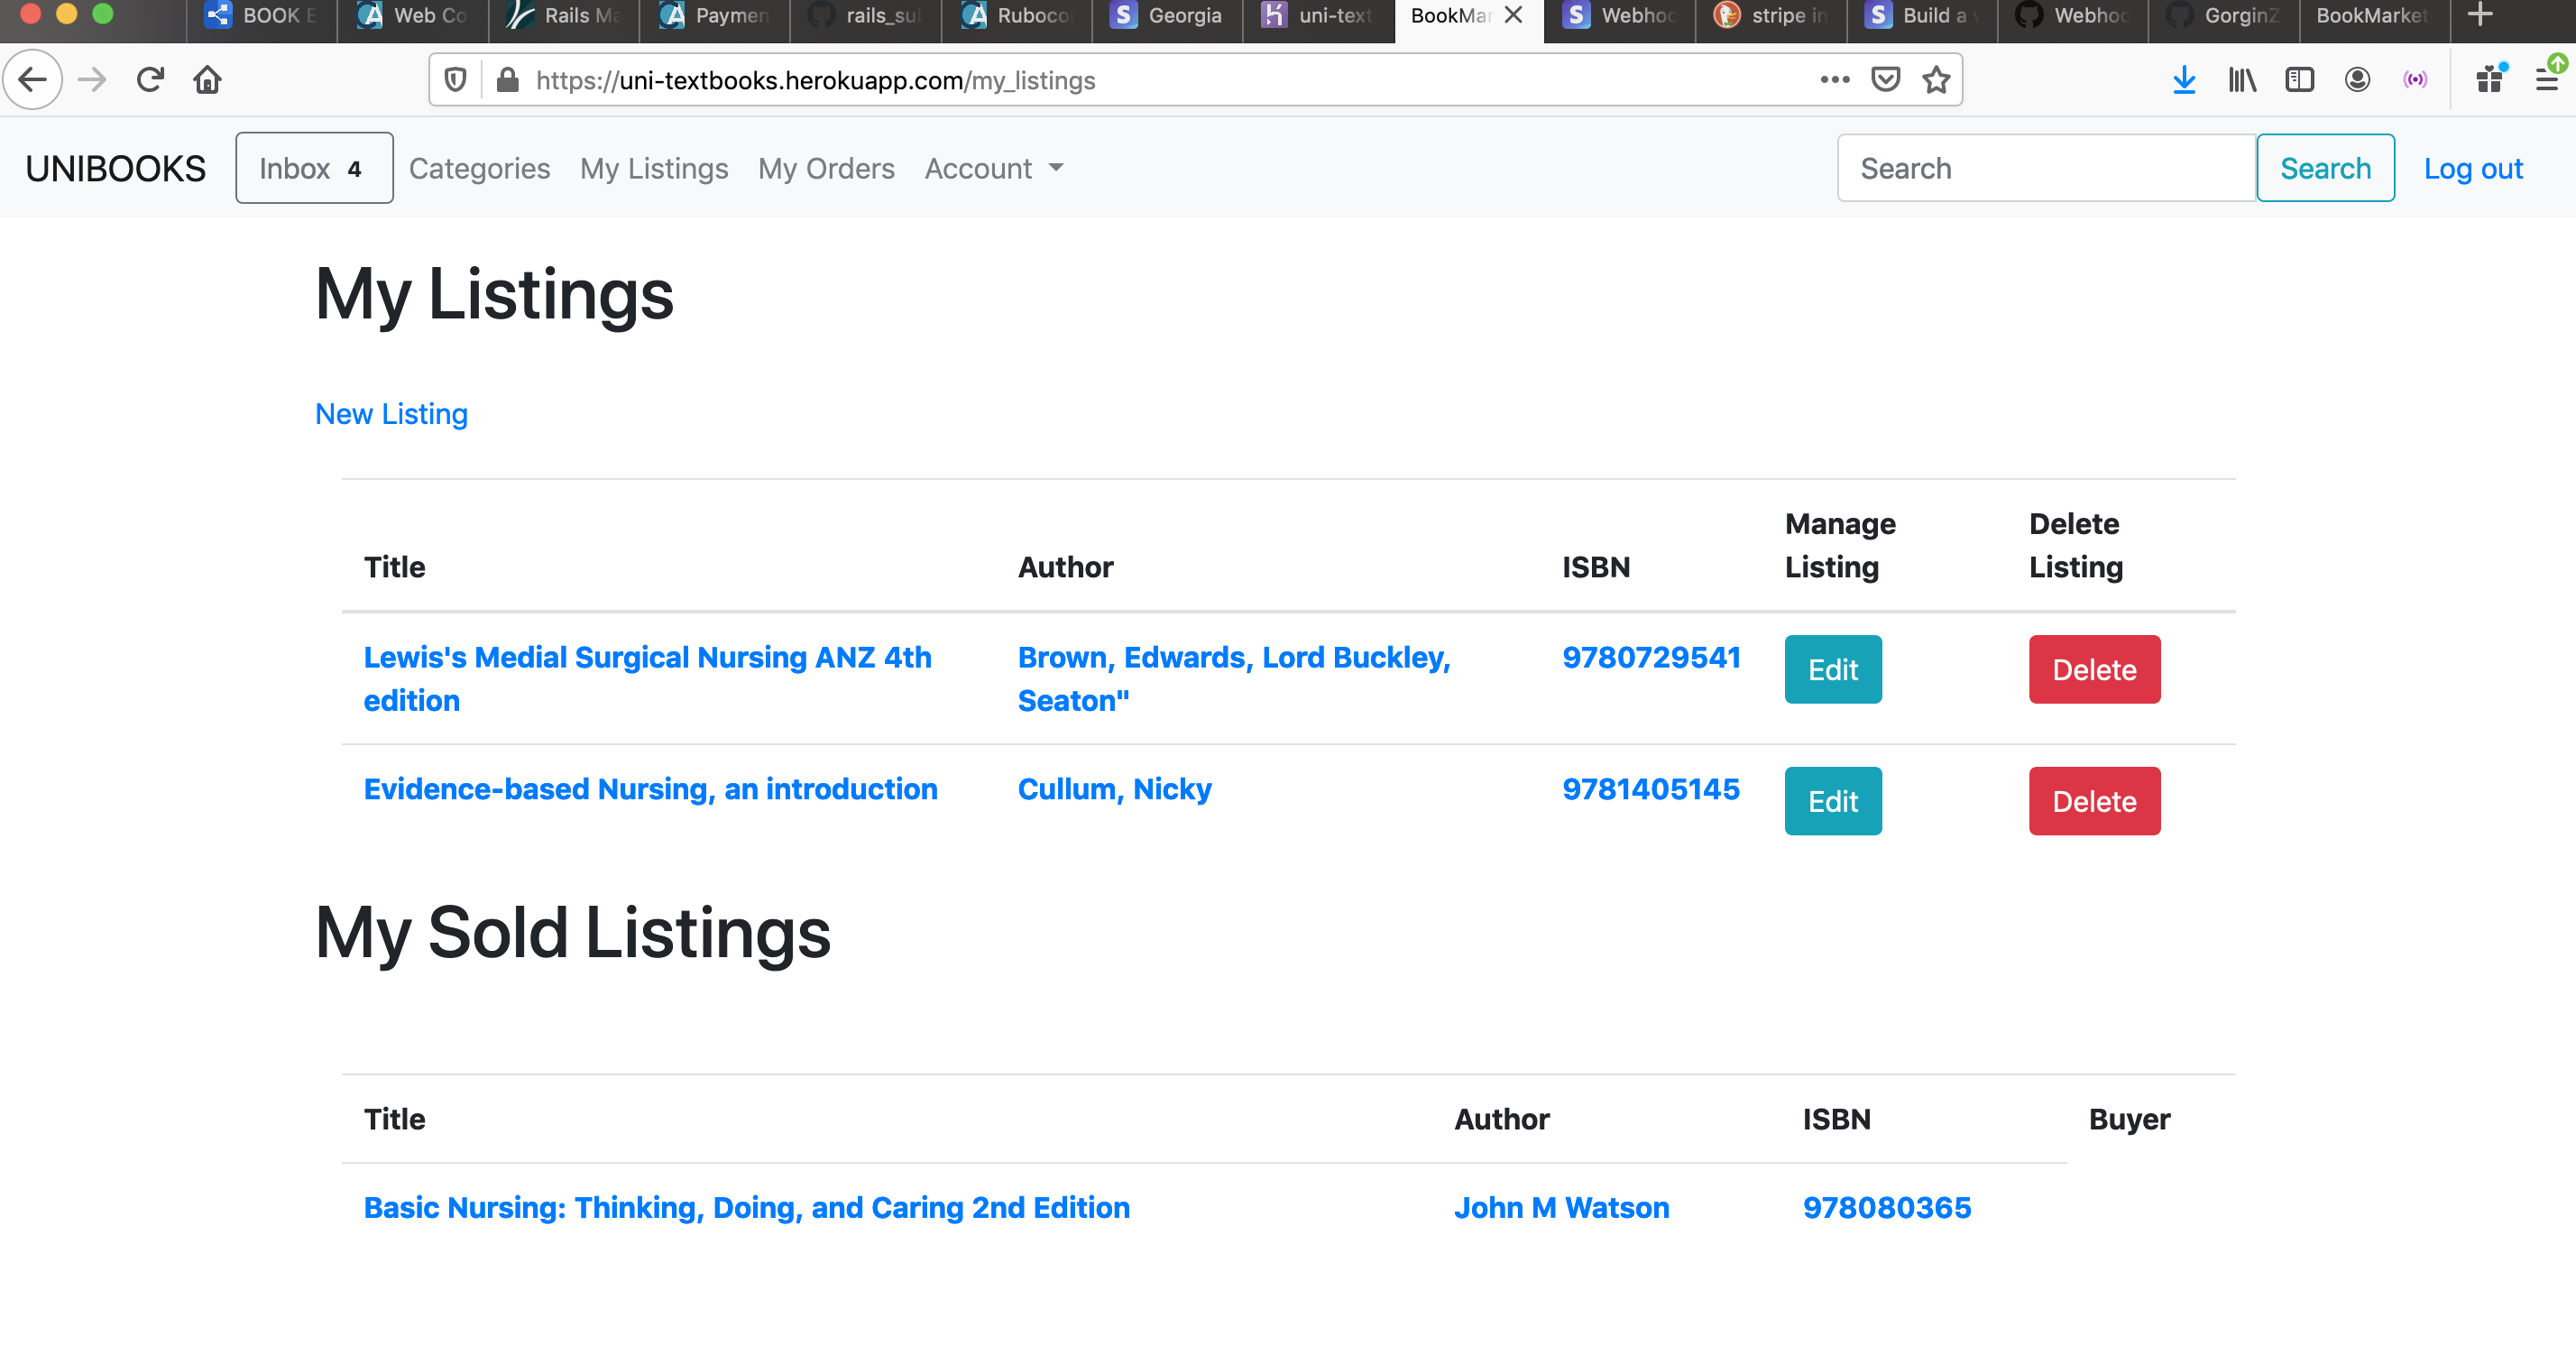Open Firefox hamburger application menu
The image size is (2576, 1355).
2547,80
